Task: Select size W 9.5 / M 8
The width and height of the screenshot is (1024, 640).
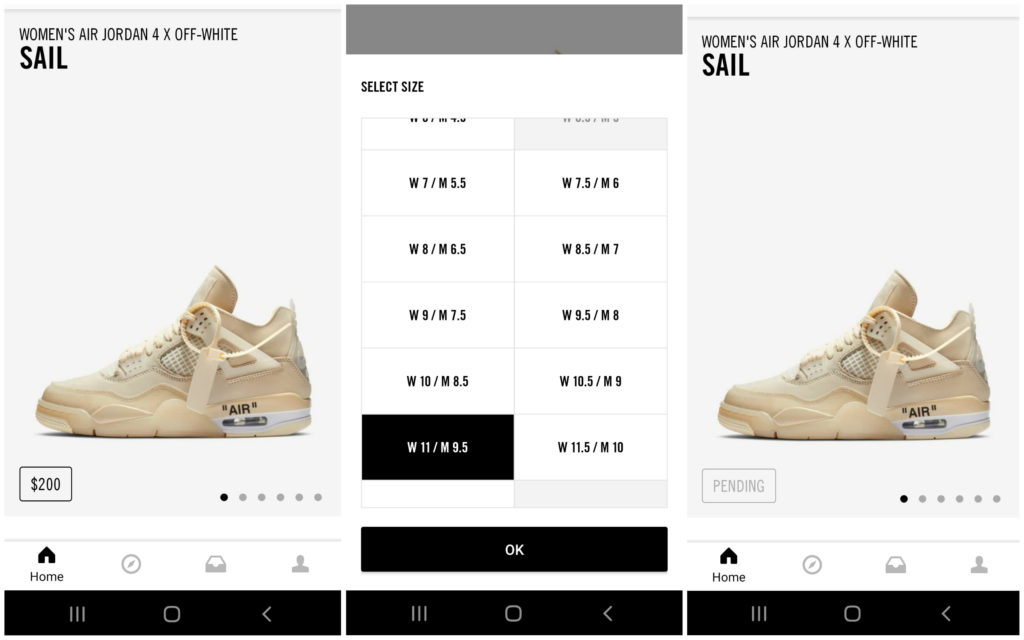Action: (x=590, y=315)
